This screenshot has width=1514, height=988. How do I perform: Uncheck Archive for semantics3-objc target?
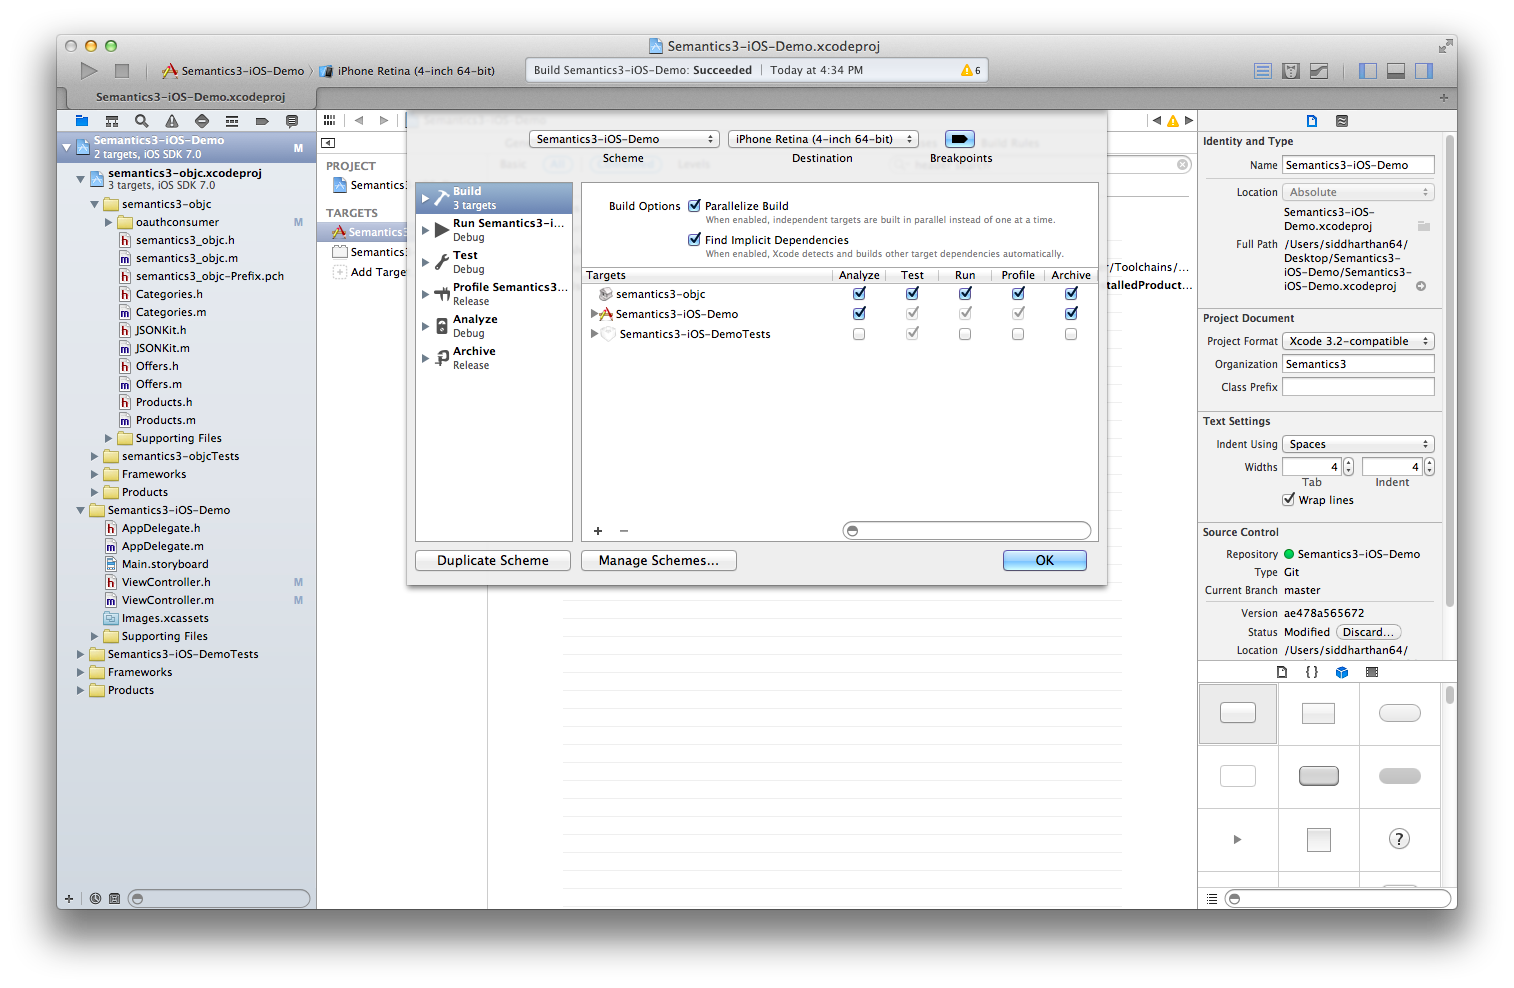pyautogui.click(x=1071, y=293)
